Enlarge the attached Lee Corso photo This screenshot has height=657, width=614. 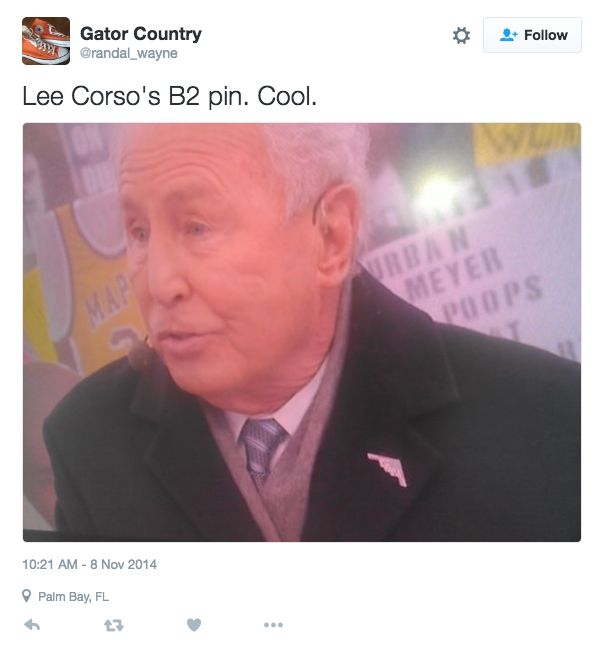pos(302,332)
